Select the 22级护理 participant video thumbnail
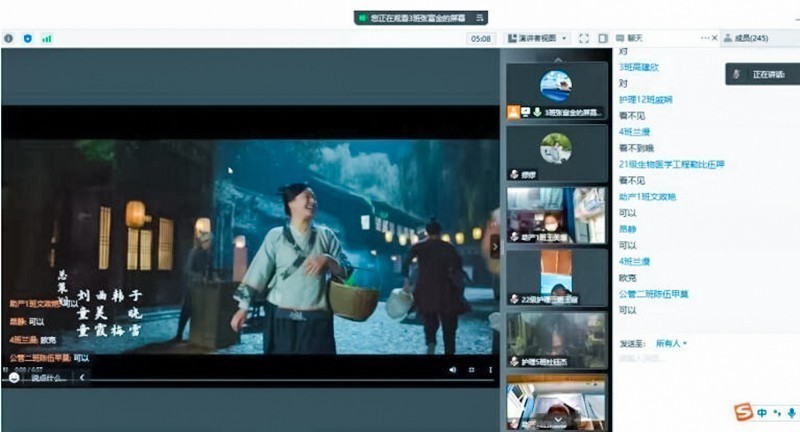Screen dimensions: 800x432 [x=557, y=277]
